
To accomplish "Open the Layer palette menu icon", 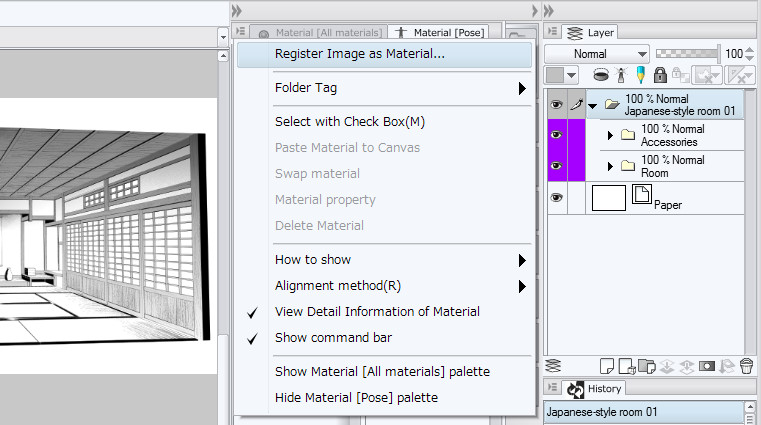I will point(552,32).
